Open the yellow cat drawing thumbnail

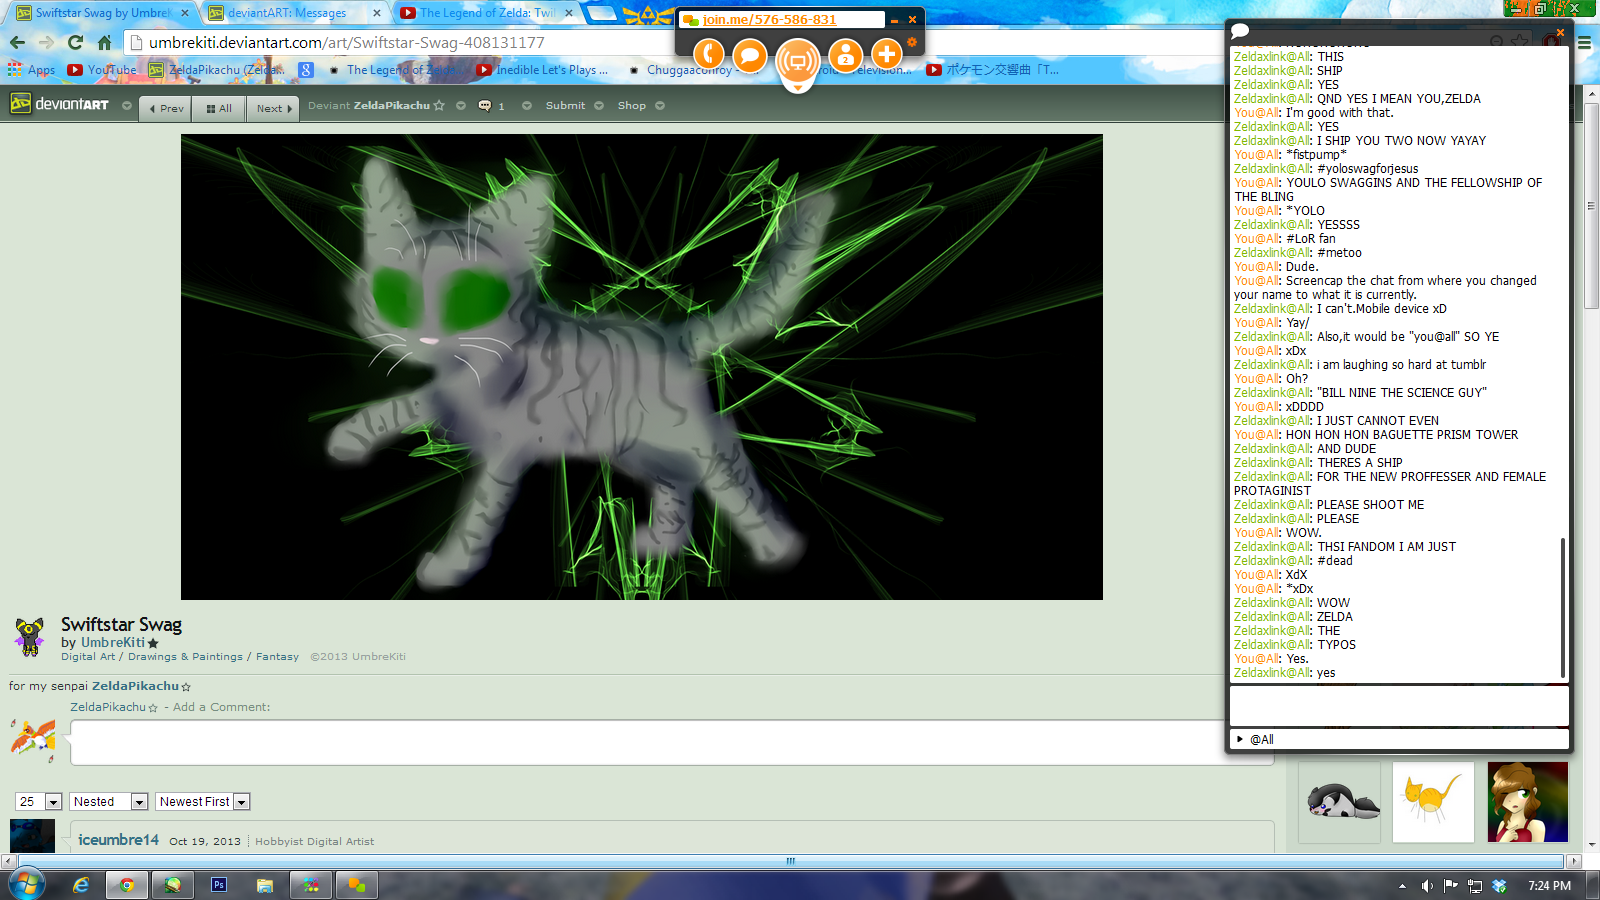point(1433,802)
